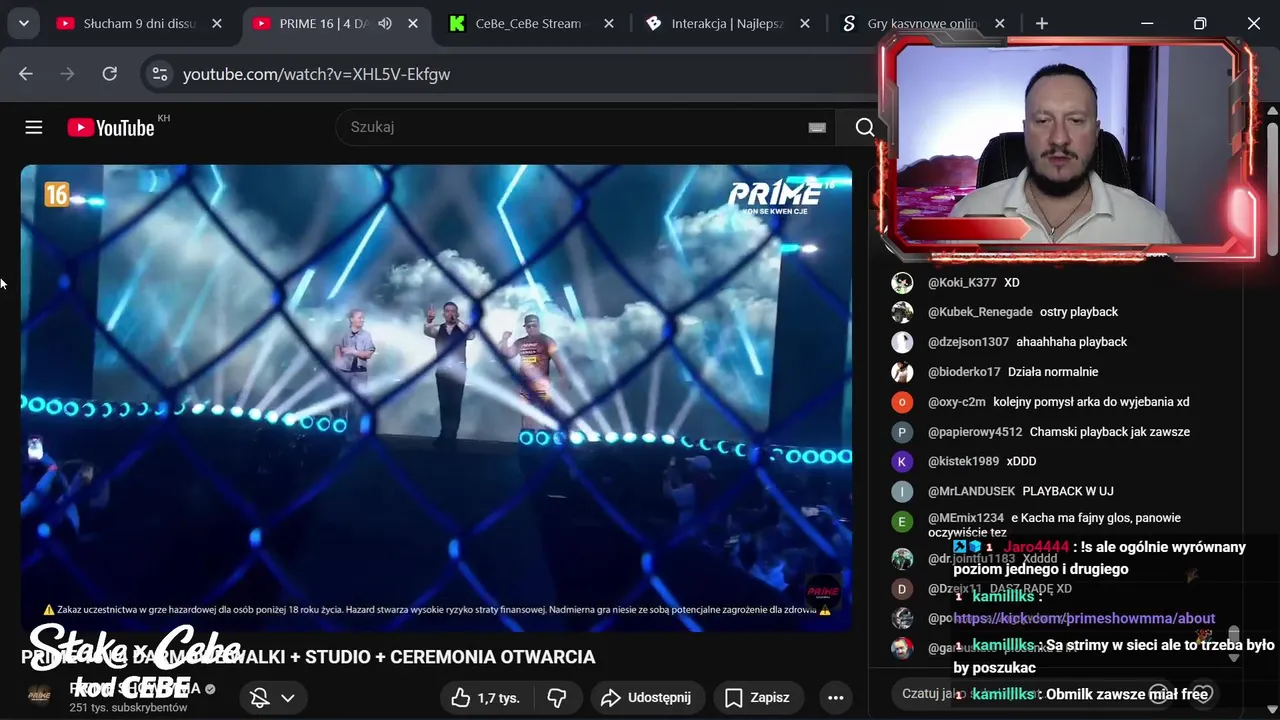Close the CeBe_CeBe Stream tab
Viewport: 1280px width, 720px height.
click(609, 23)
